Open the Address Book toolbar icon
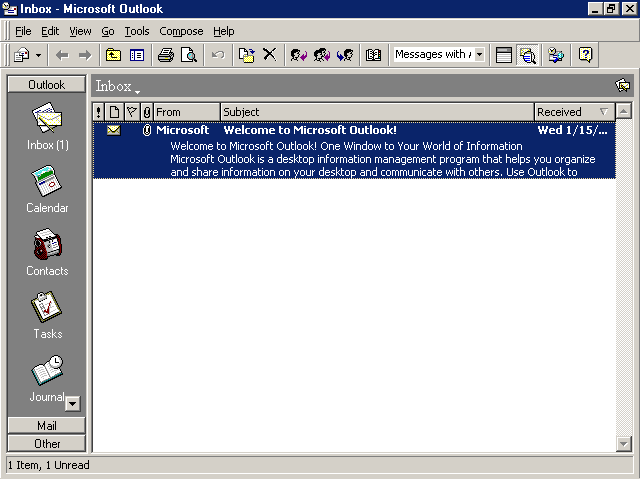 click(373, 55)
